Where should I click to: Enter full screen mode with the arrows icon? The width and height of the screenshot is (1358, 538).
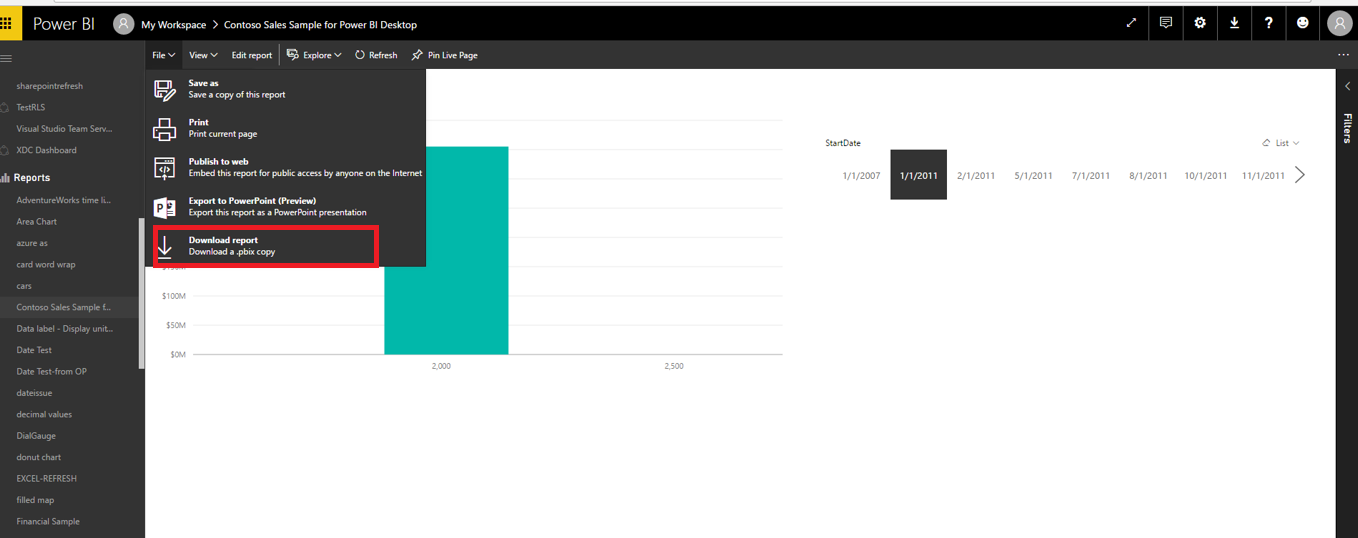[1131, 23]
